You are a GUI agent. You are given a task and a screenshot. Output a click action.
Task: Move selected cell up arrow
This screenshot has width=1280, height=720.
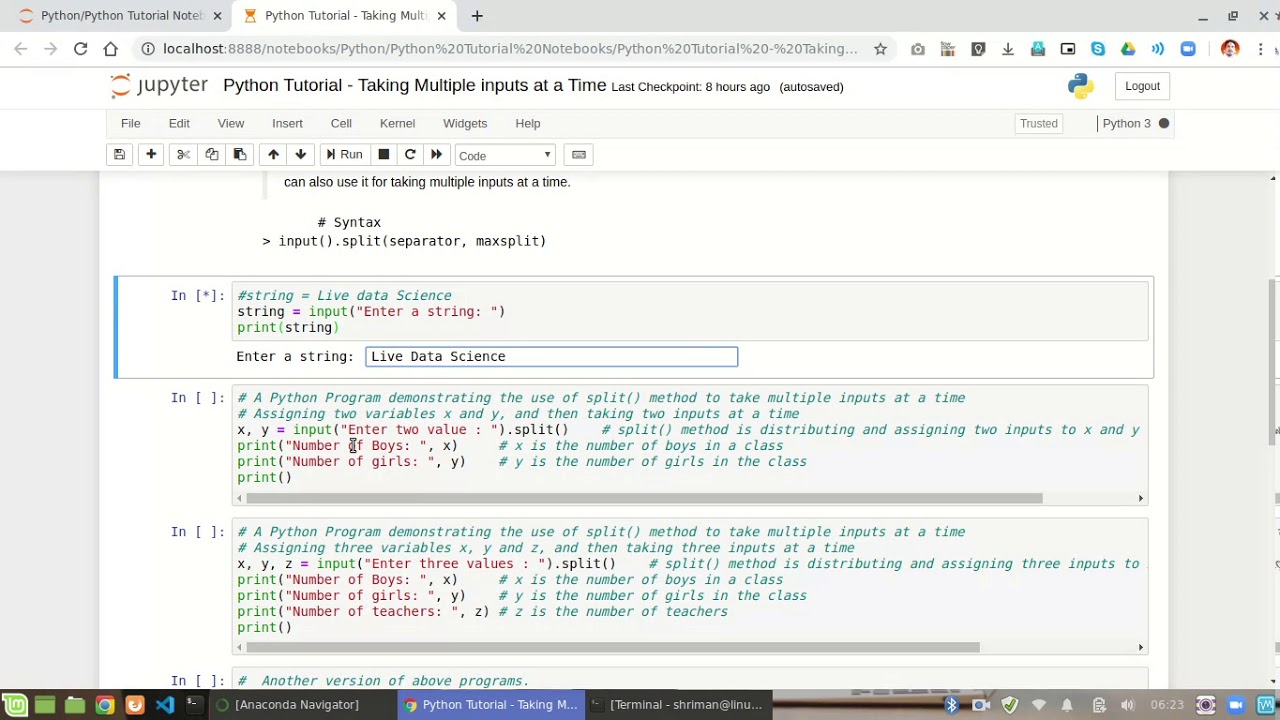point(273,155)
